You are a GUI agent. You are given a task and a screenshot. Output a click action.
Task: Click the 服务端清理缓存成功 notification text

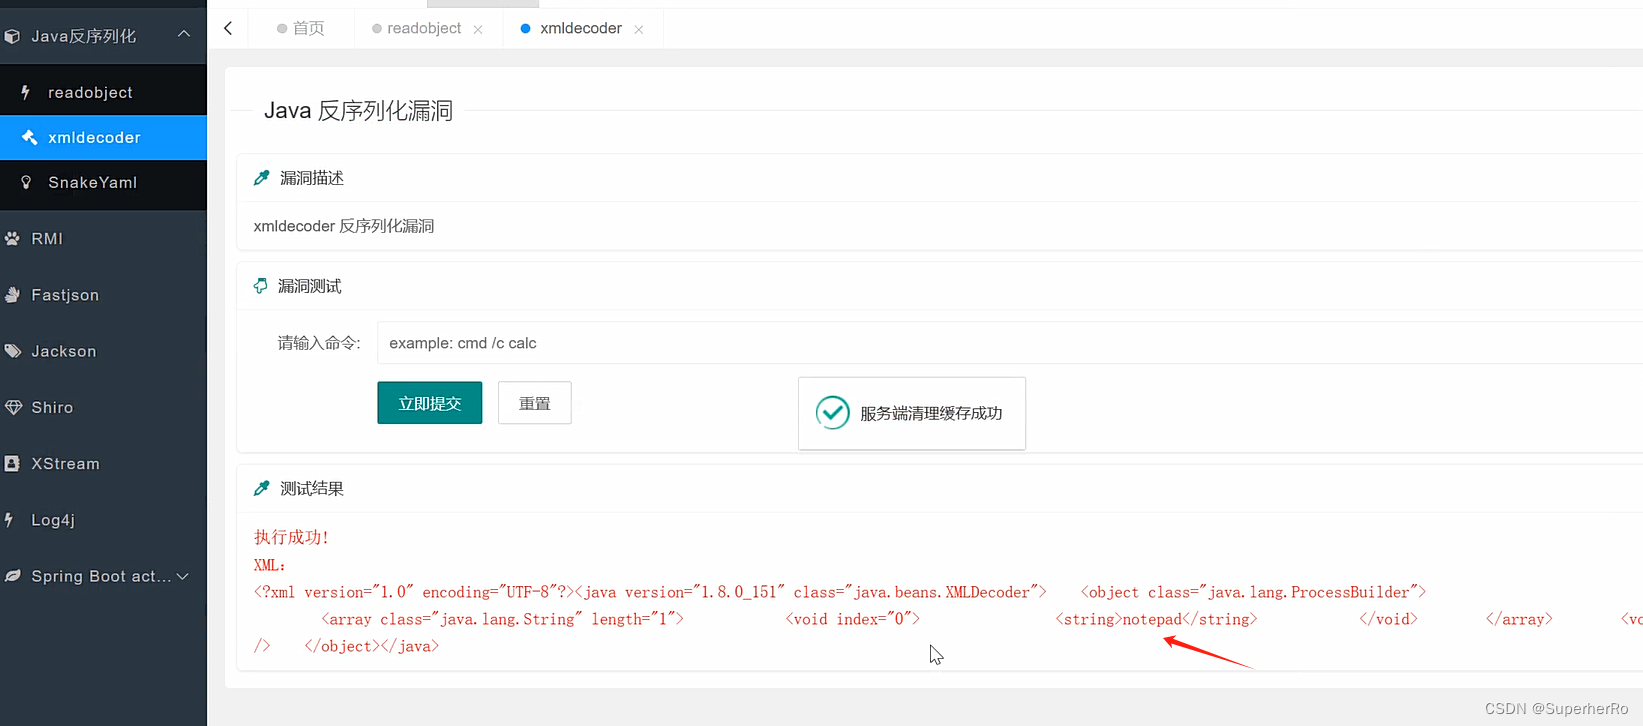tap(931, 413)
